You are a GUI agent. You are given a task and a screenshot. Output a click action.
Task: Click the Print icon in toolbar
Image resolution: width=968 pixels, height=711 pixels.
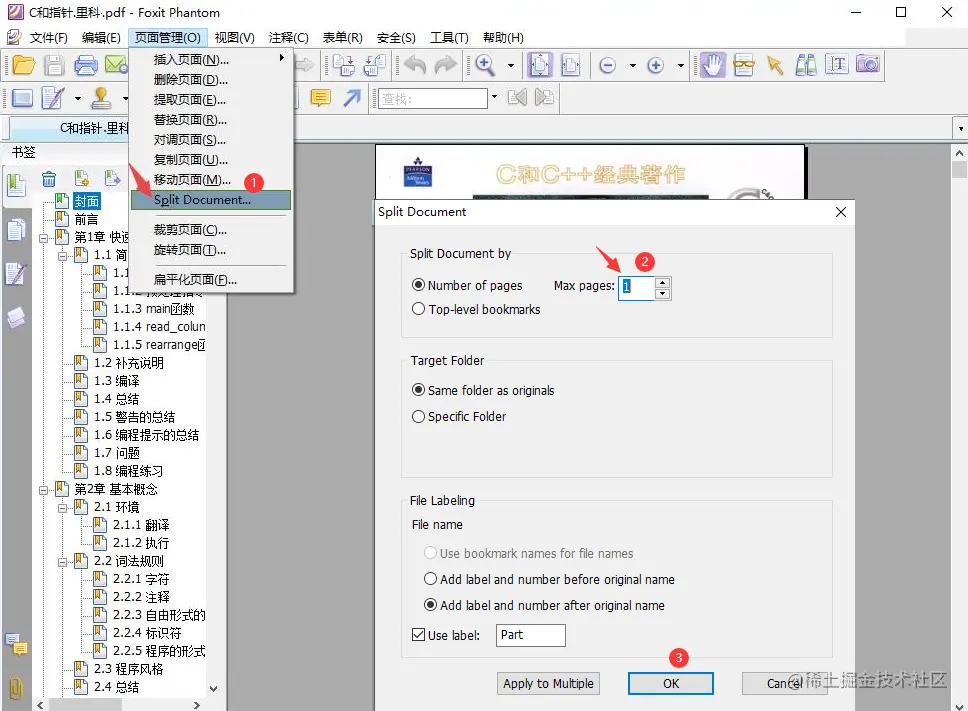coord(85,65)
